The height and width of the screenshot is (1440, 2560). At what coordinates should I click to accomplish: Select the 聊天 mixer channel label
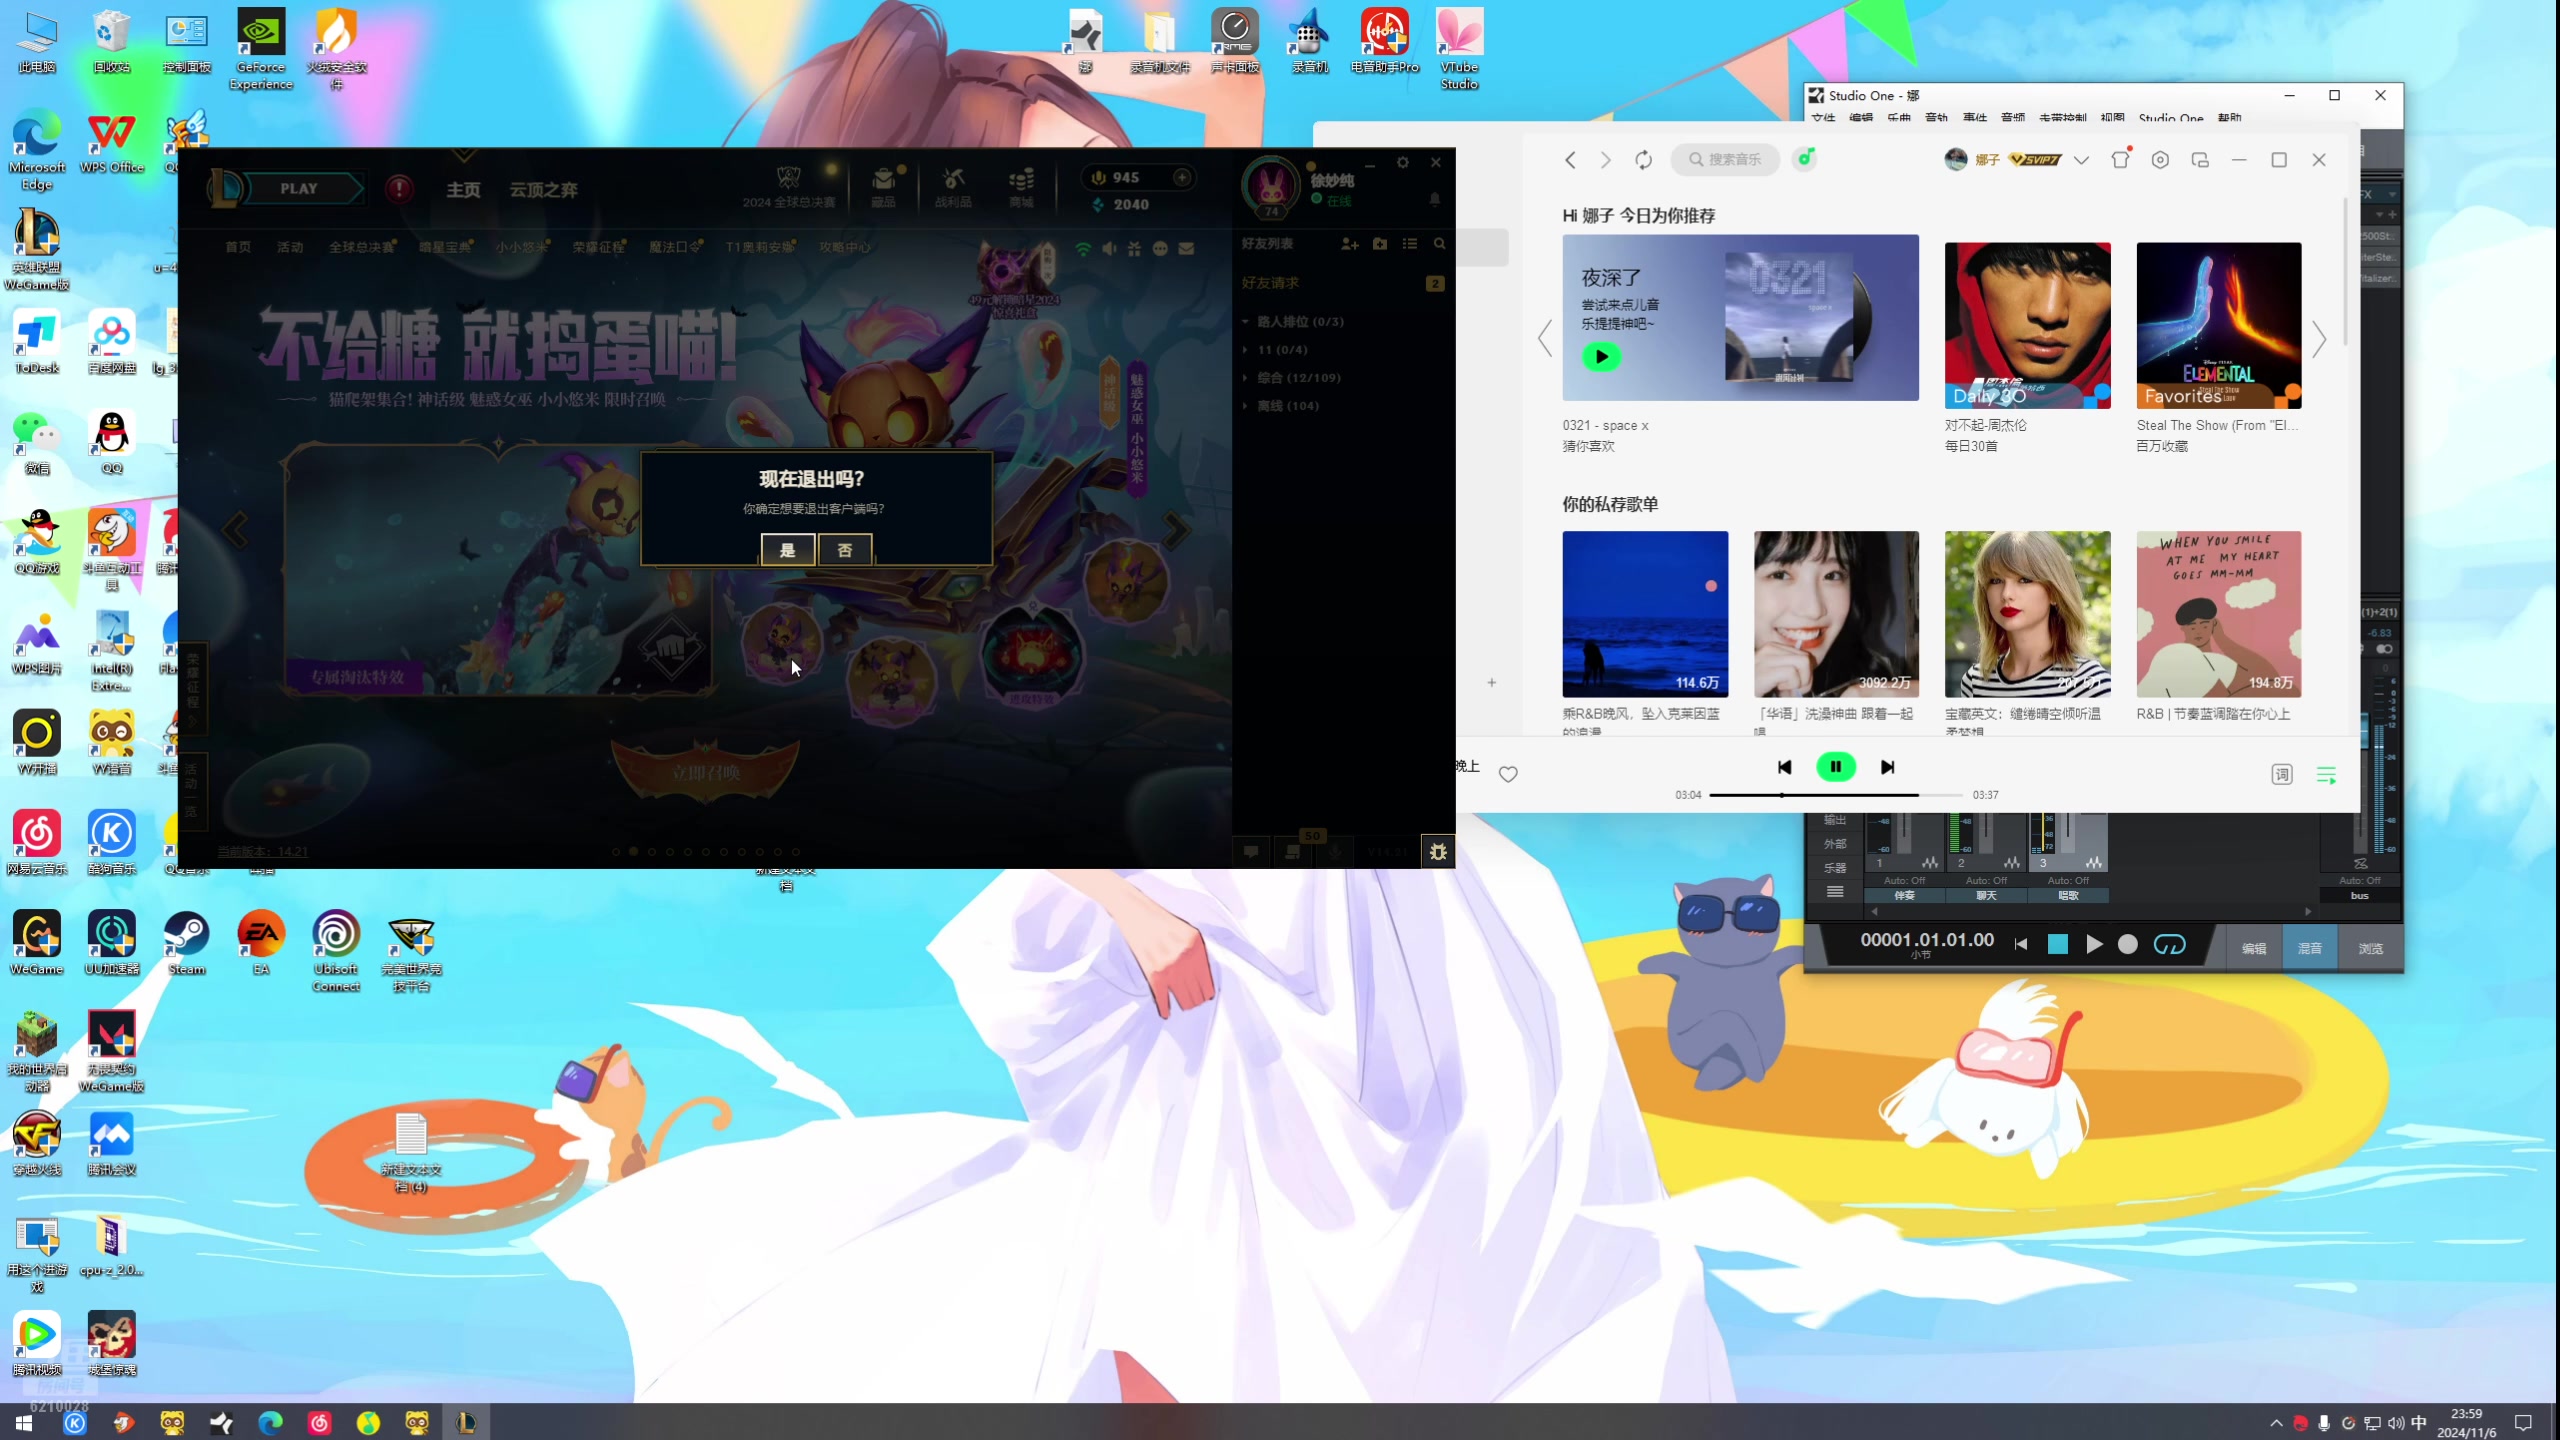pos(1986,896)
